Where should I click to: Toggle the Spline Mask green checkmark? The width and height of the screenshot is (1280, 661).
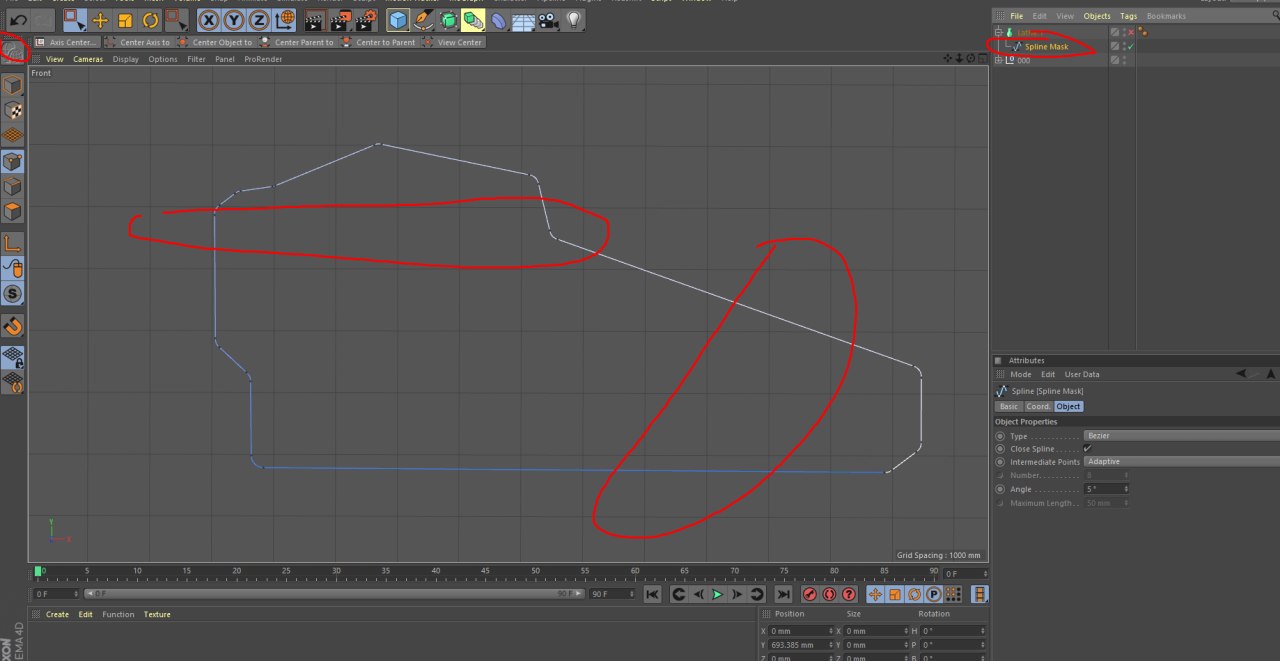click(x=1131, y=46)
